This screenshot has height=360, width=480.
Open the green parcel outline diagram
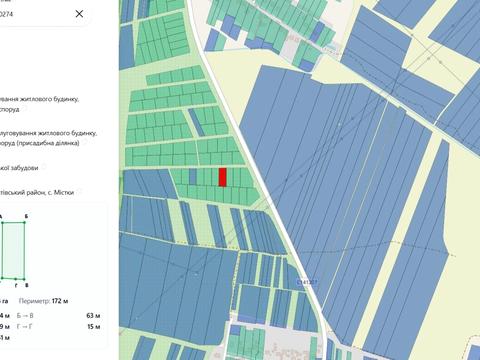point(13,250)
